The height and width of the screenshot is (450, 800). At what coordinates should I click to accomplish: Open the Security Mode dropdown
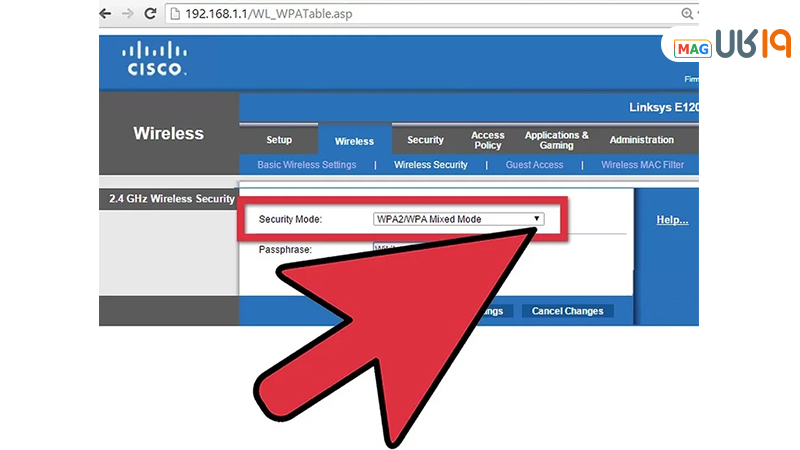point(457,218)
